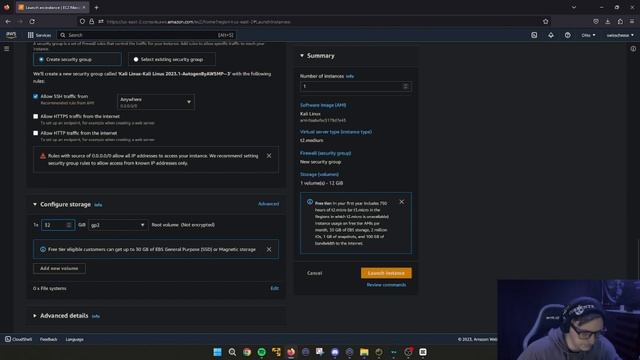
Task: Open new browser tab with plus icon
Action: tap(96, 7)
